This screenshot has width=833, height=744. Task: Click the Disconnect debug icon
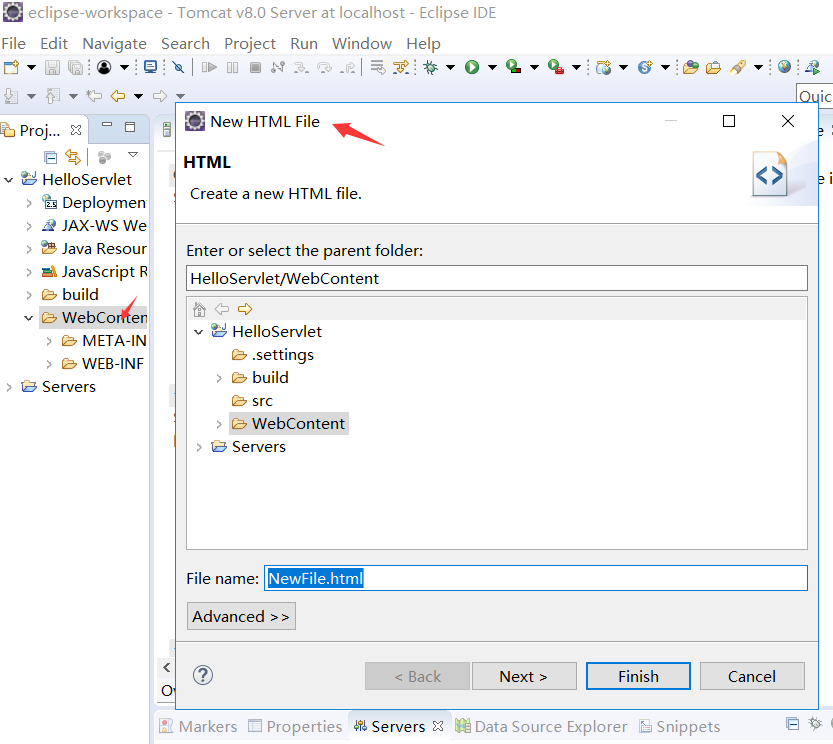[x=278, y=67]
